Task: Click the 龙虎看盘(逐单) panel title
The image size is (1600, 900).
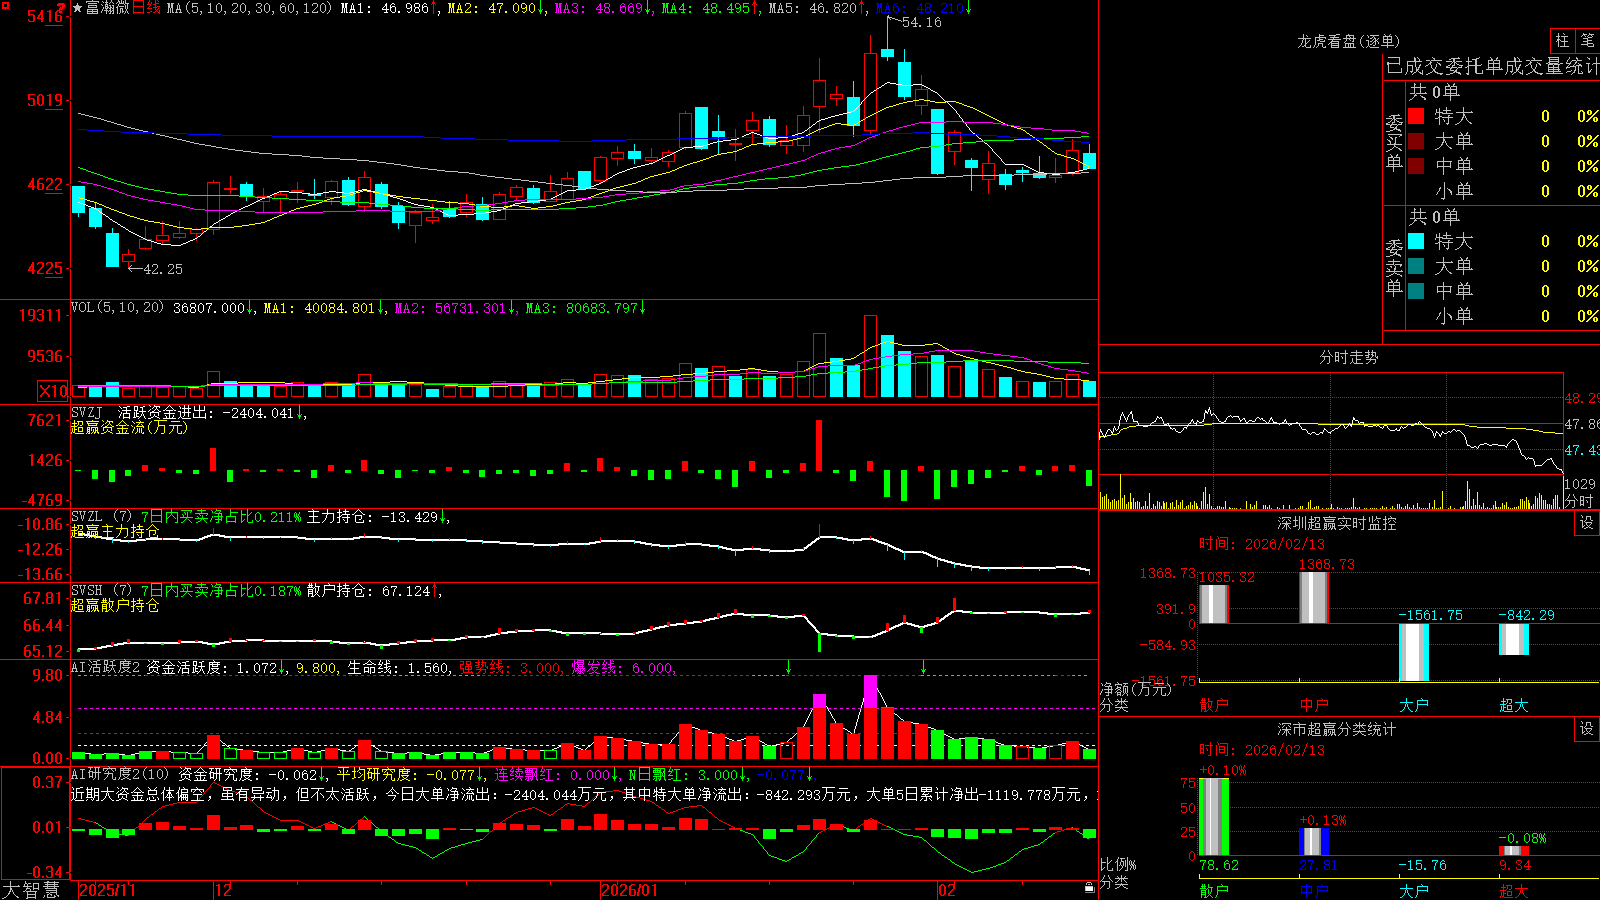Action: click(1348, 41)
